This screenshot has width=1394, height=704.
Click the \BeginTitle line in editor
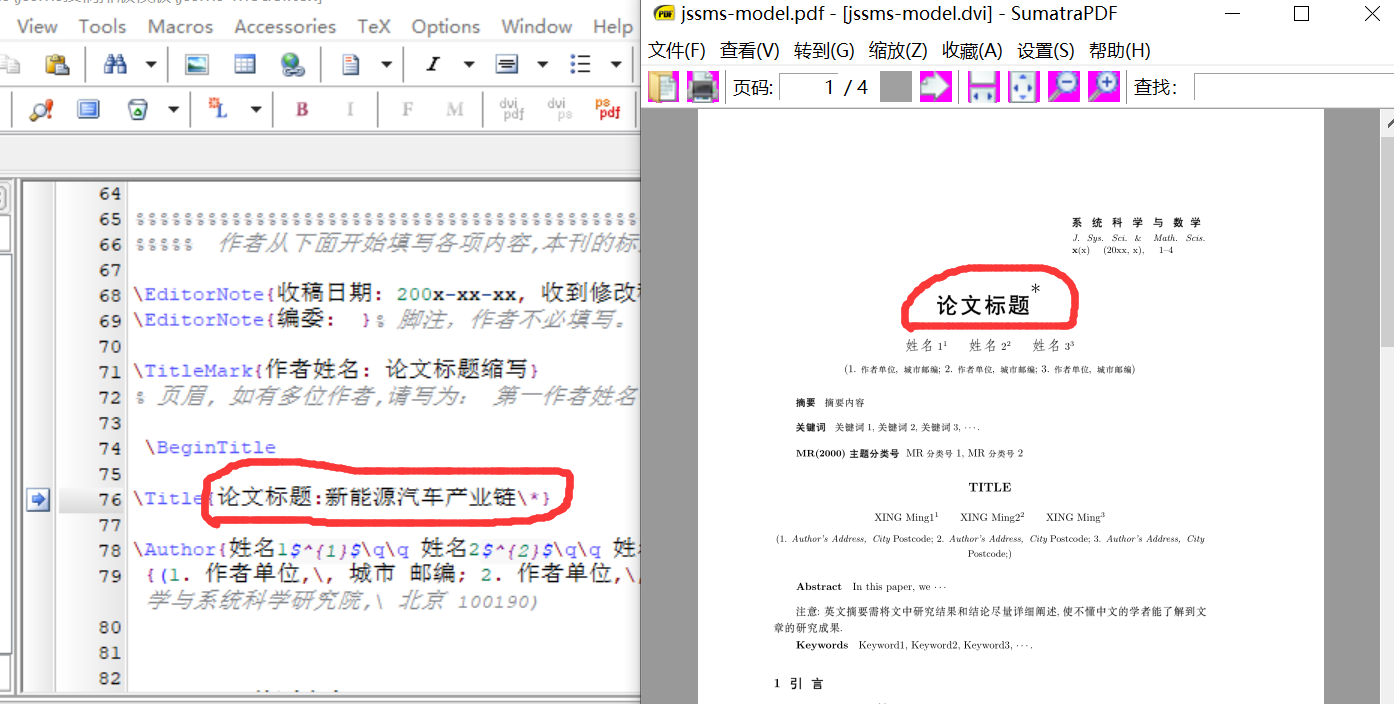pos(210,448)
